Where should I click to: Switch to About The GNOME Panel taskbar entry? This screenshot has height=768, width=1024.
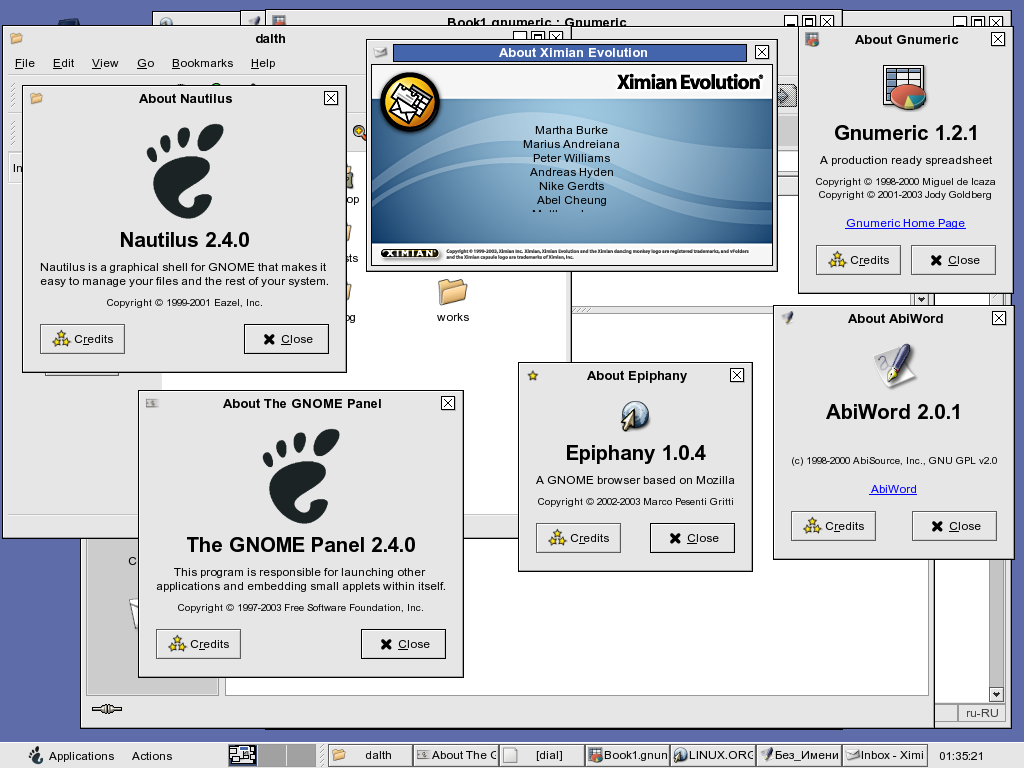(x=456, y=755)
